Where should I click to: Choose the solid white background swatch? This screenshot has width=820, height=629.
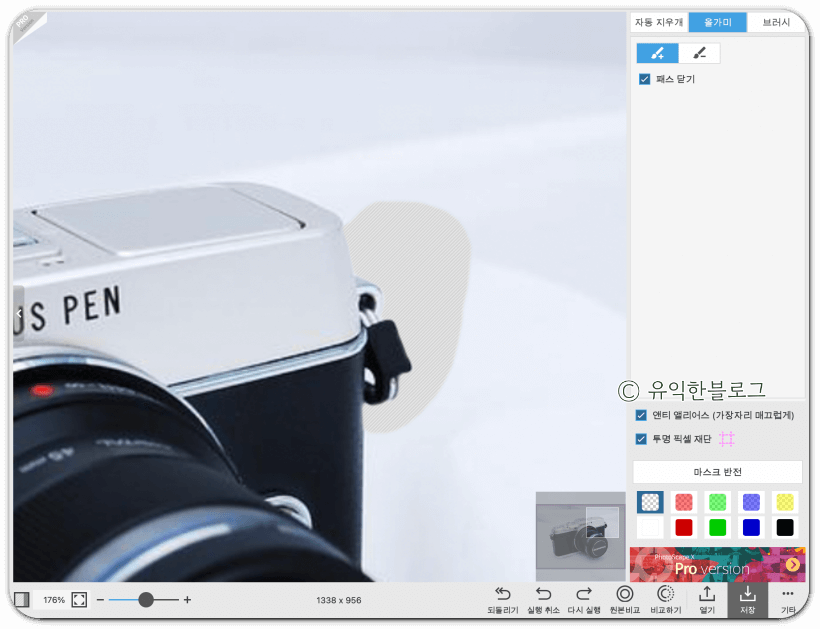point(650,528)
